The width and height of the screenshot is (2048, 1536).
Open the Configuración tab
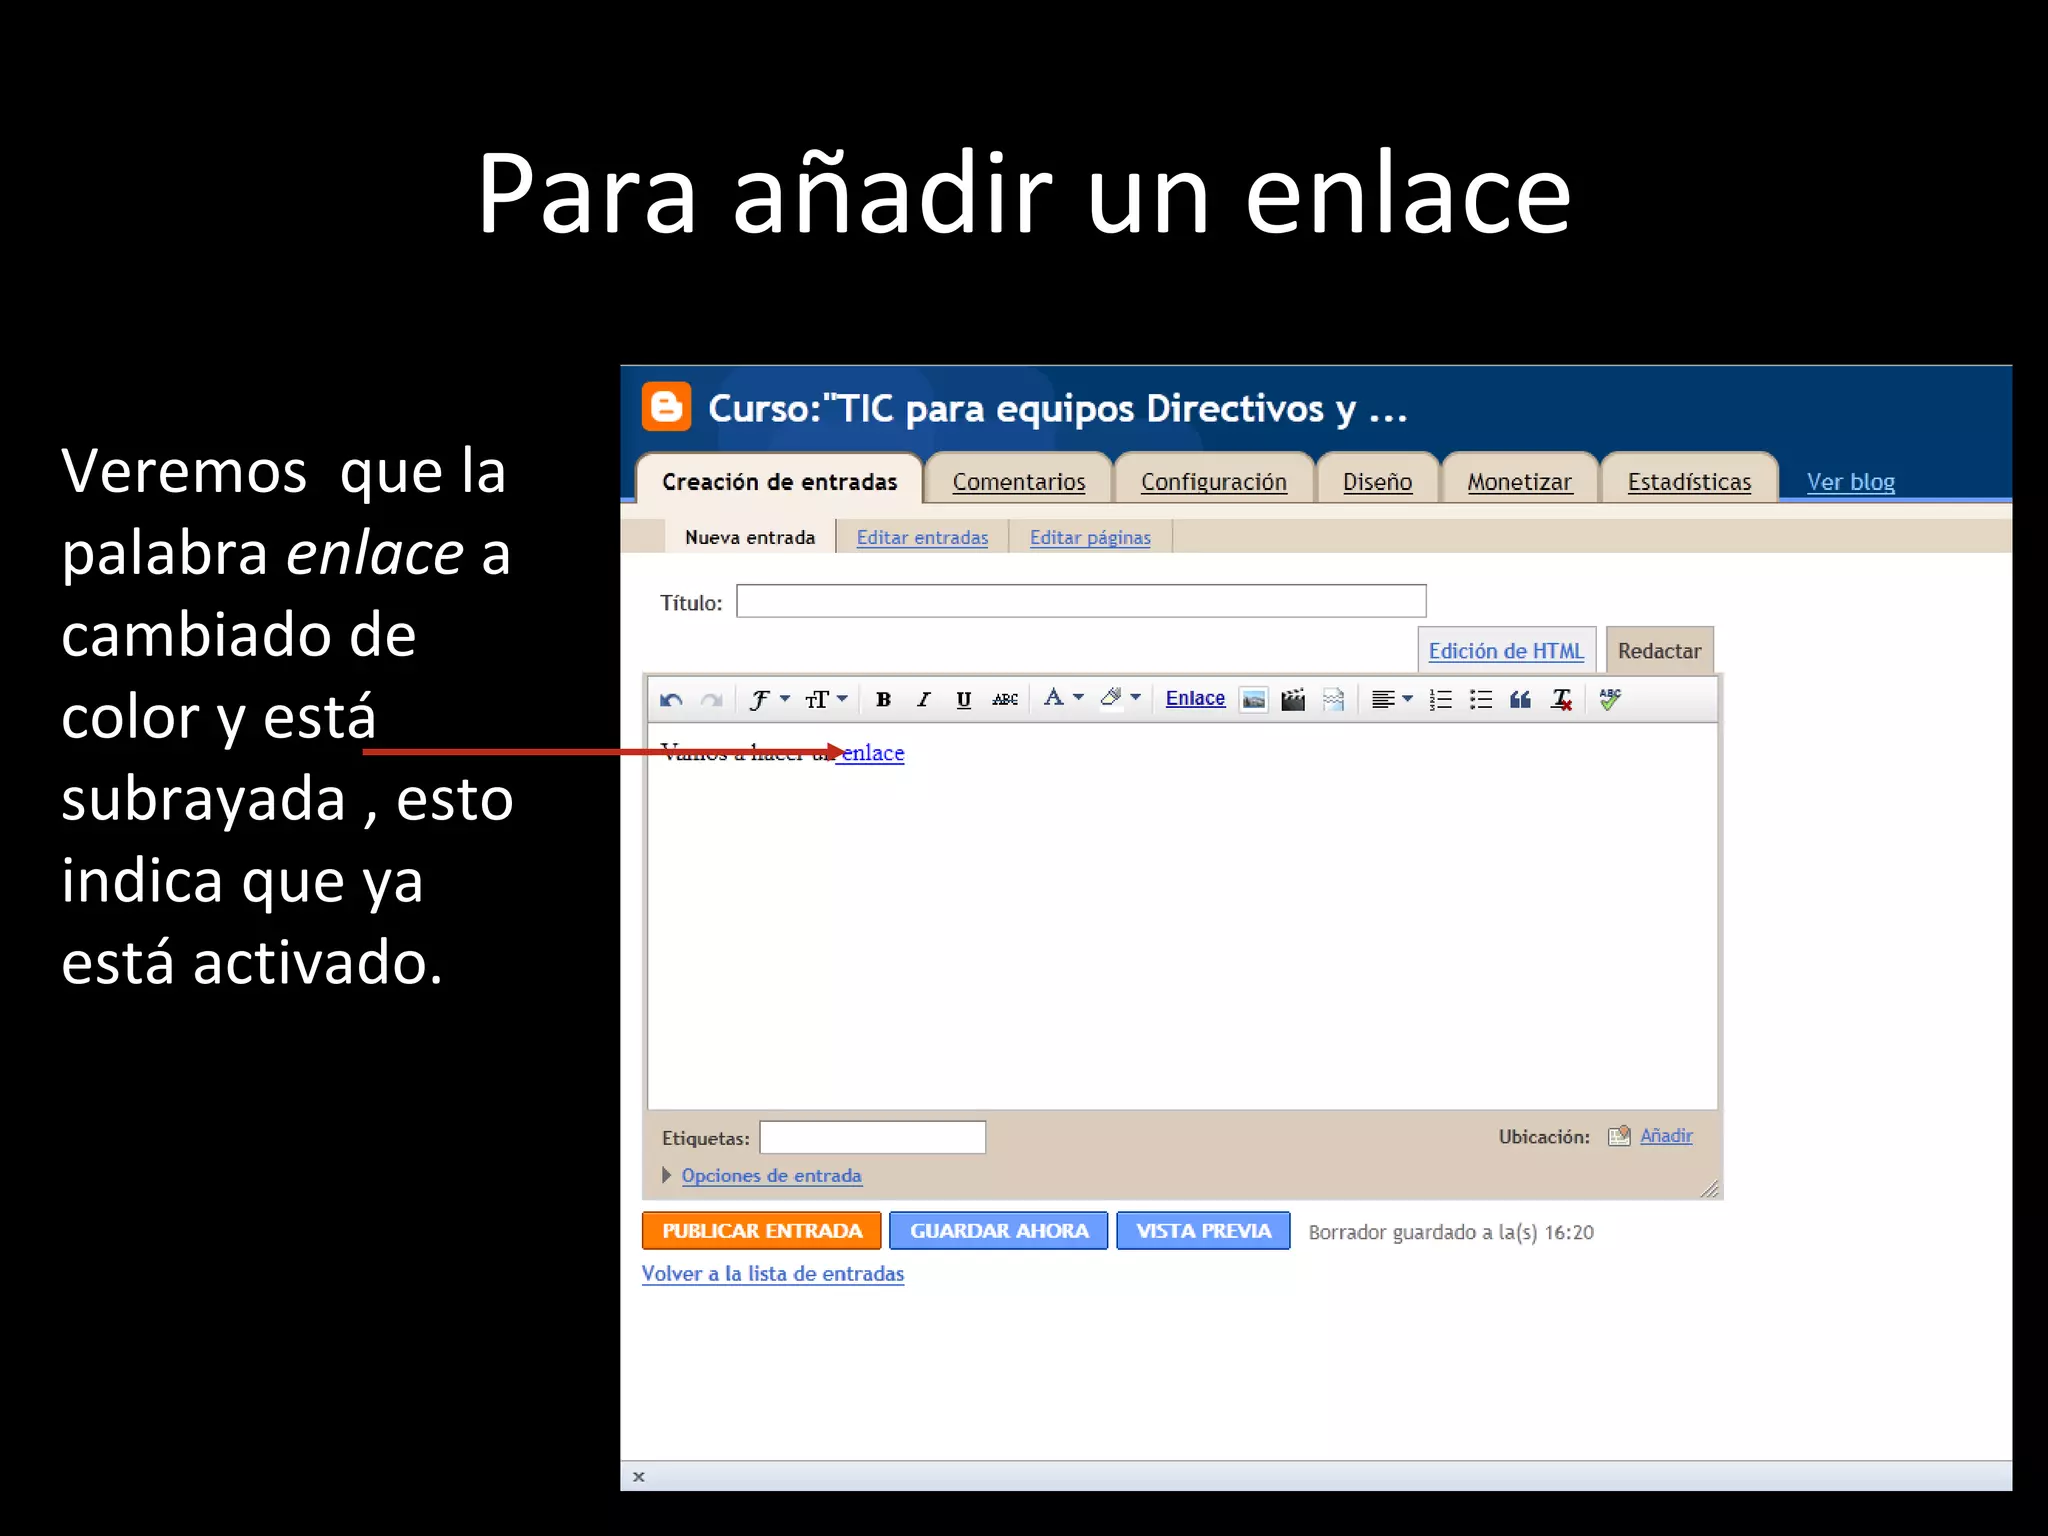click(x=1213, y=481)
